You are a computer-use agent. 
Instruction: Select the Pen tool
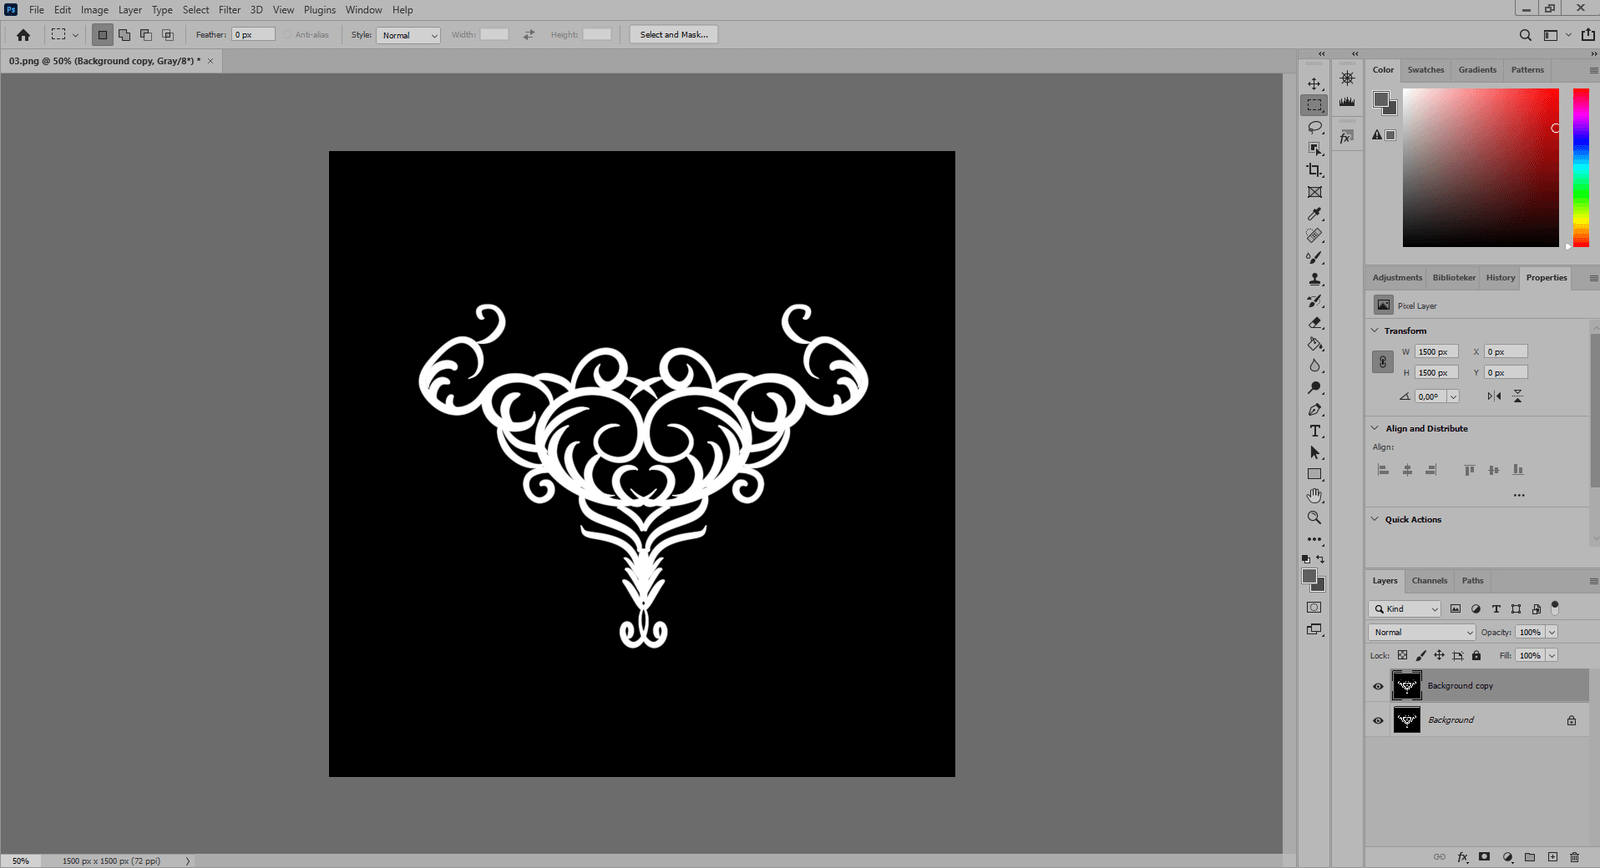point(1314,410)
